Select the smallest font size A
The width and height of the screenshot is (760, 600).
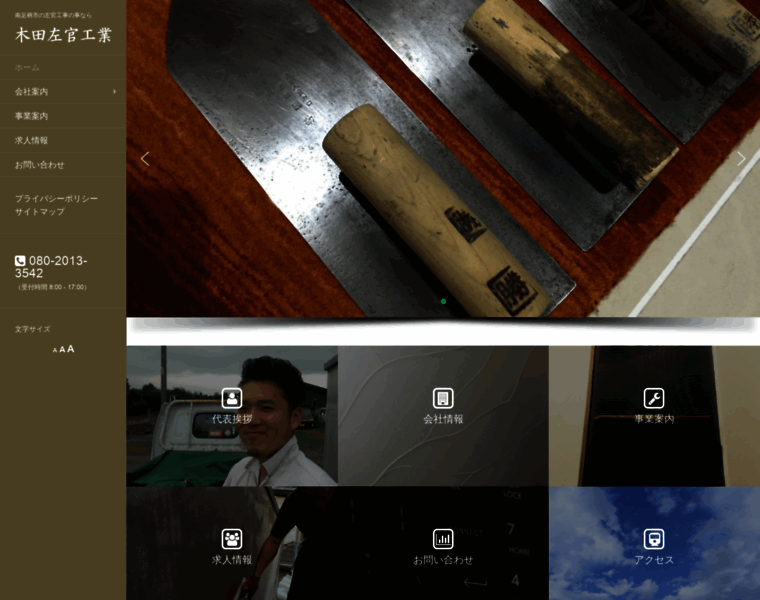point(55,350)
